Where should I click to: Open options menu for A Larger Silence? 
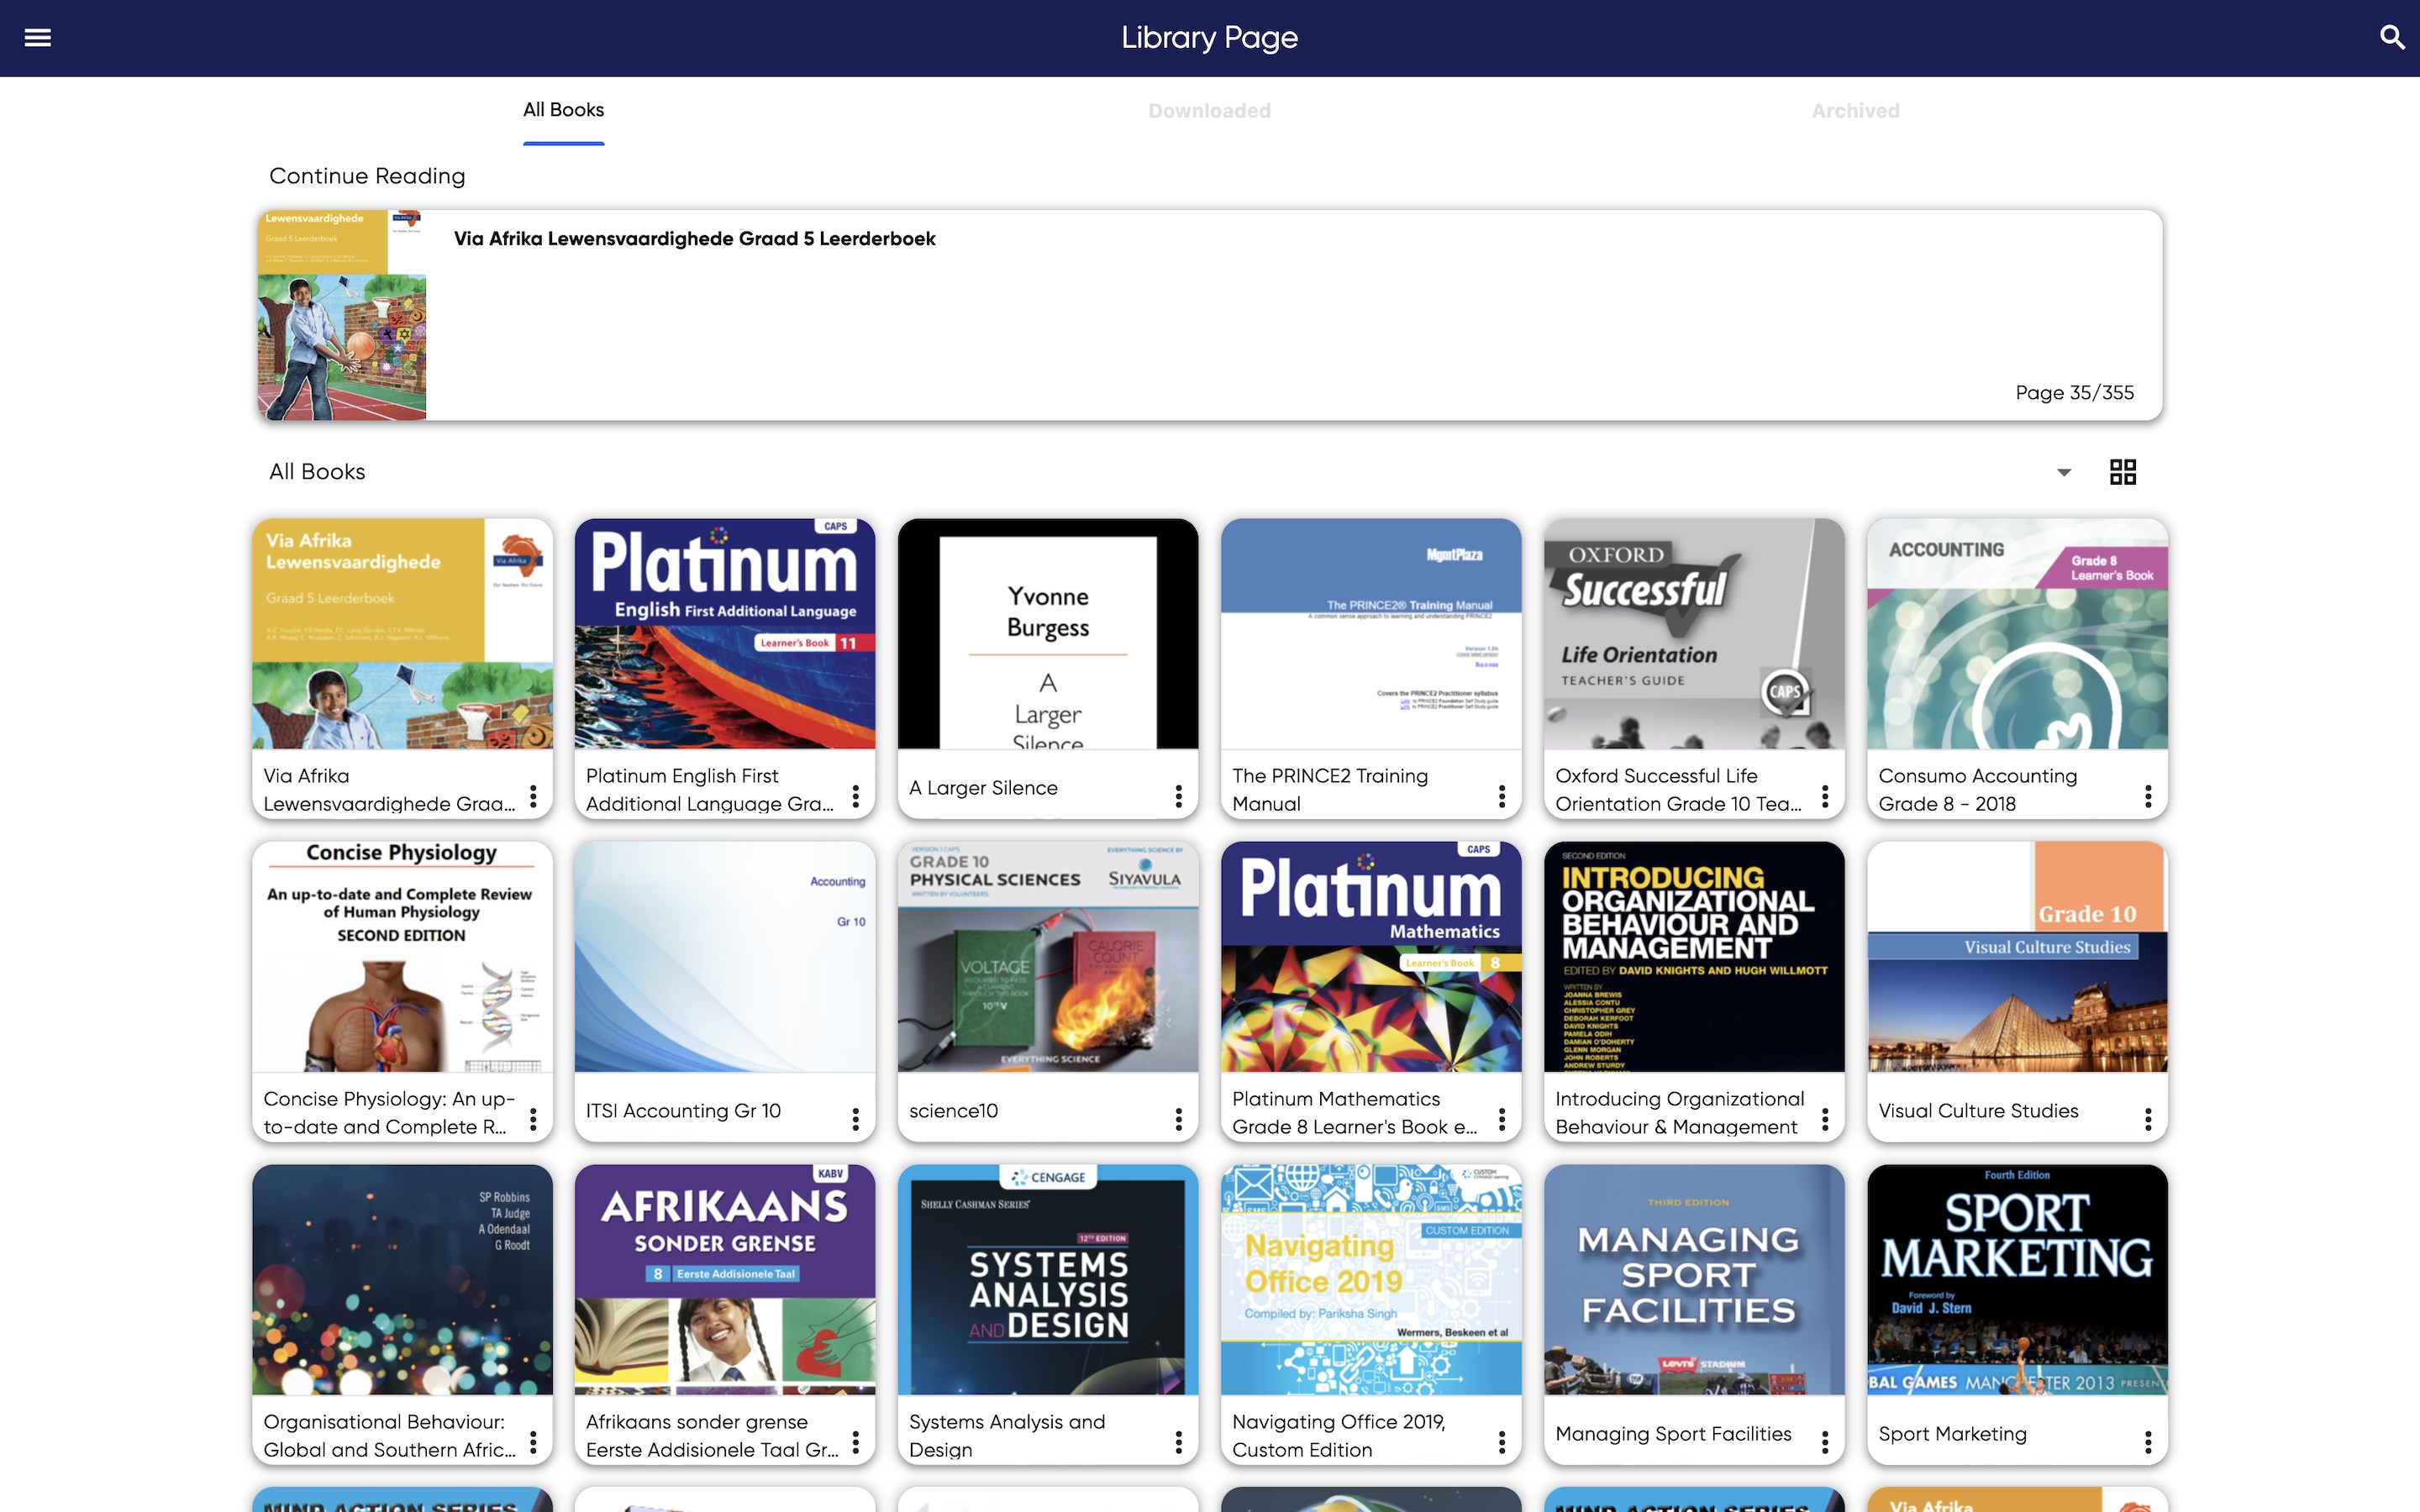[1178, 796]
